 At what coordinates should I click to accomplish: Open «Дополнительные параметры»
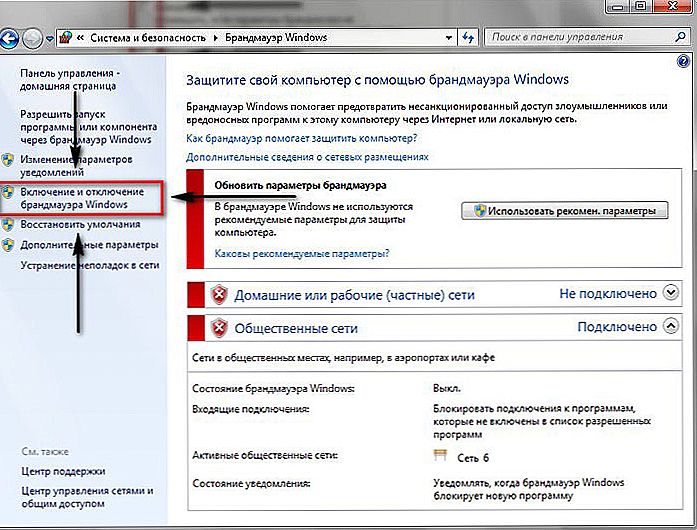point(89,245)
